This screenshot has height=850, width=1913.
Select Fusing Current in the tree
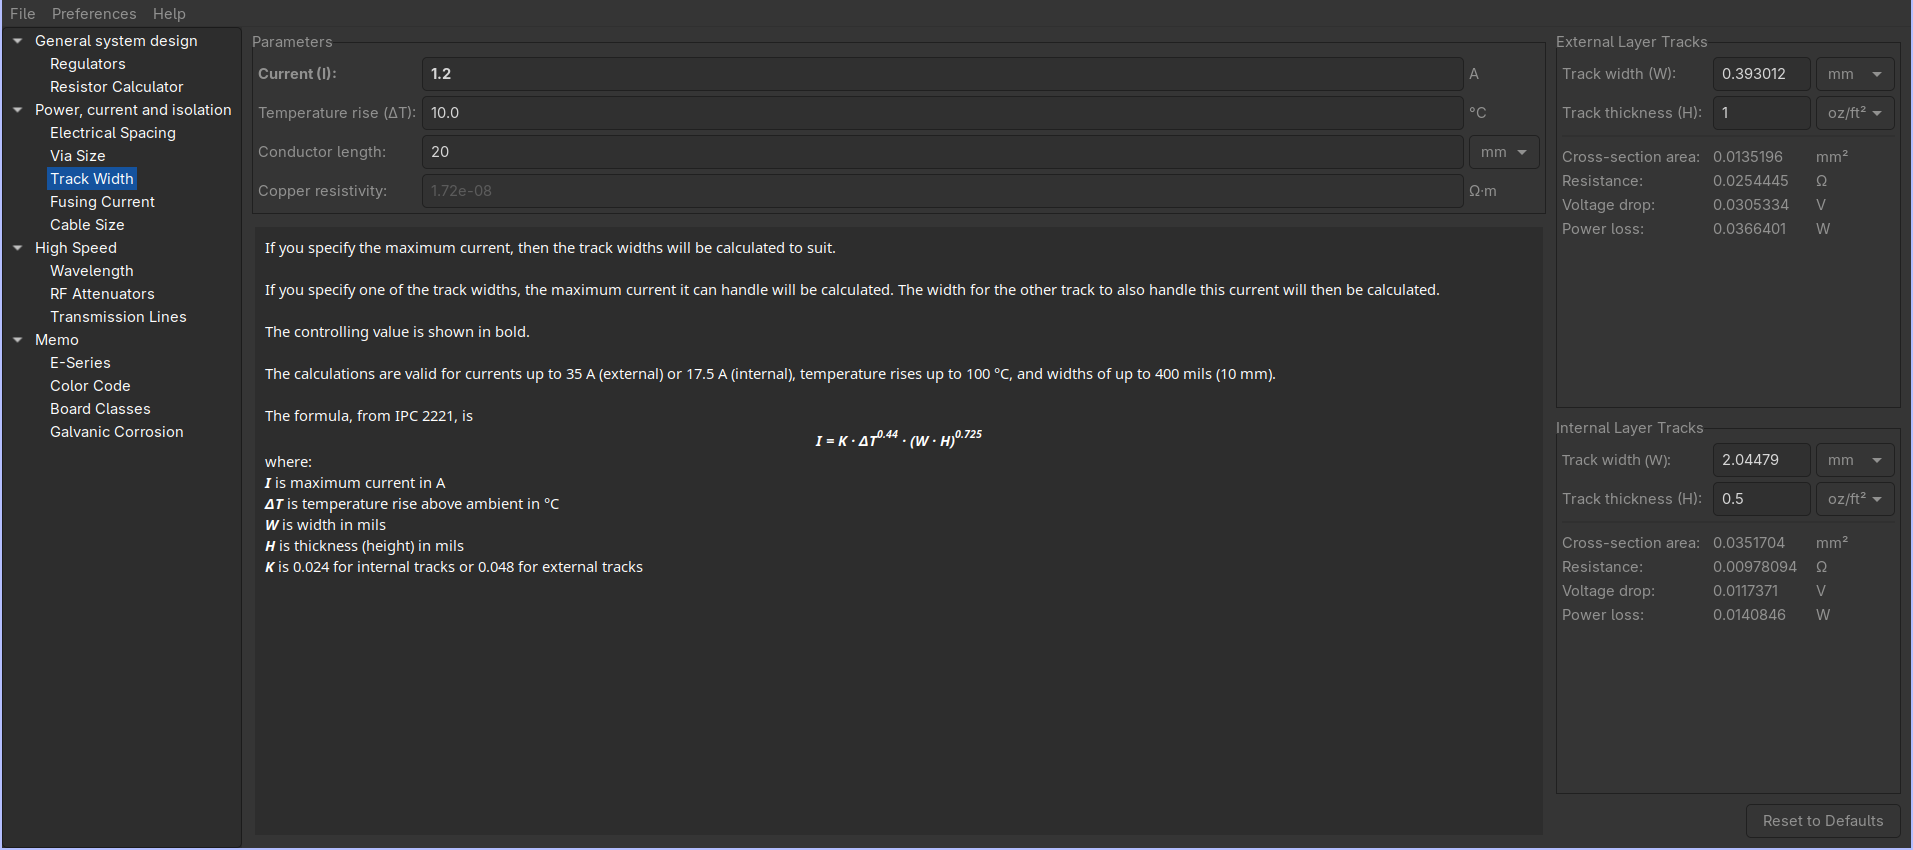pos(102,202)
